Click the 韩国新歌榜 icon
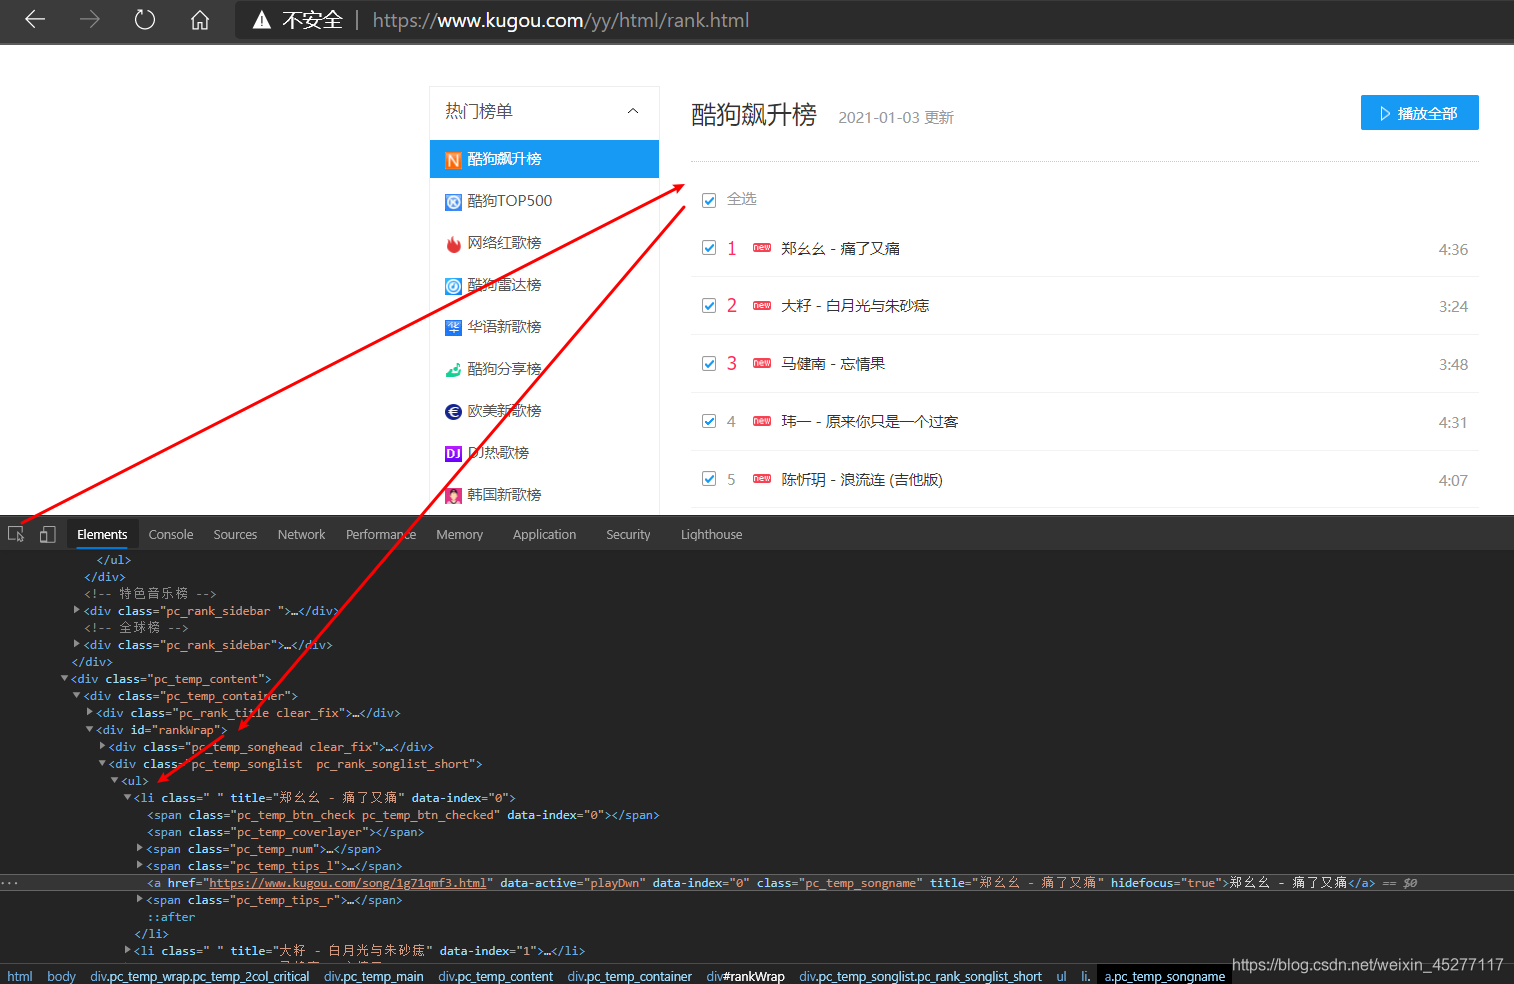 453,496
